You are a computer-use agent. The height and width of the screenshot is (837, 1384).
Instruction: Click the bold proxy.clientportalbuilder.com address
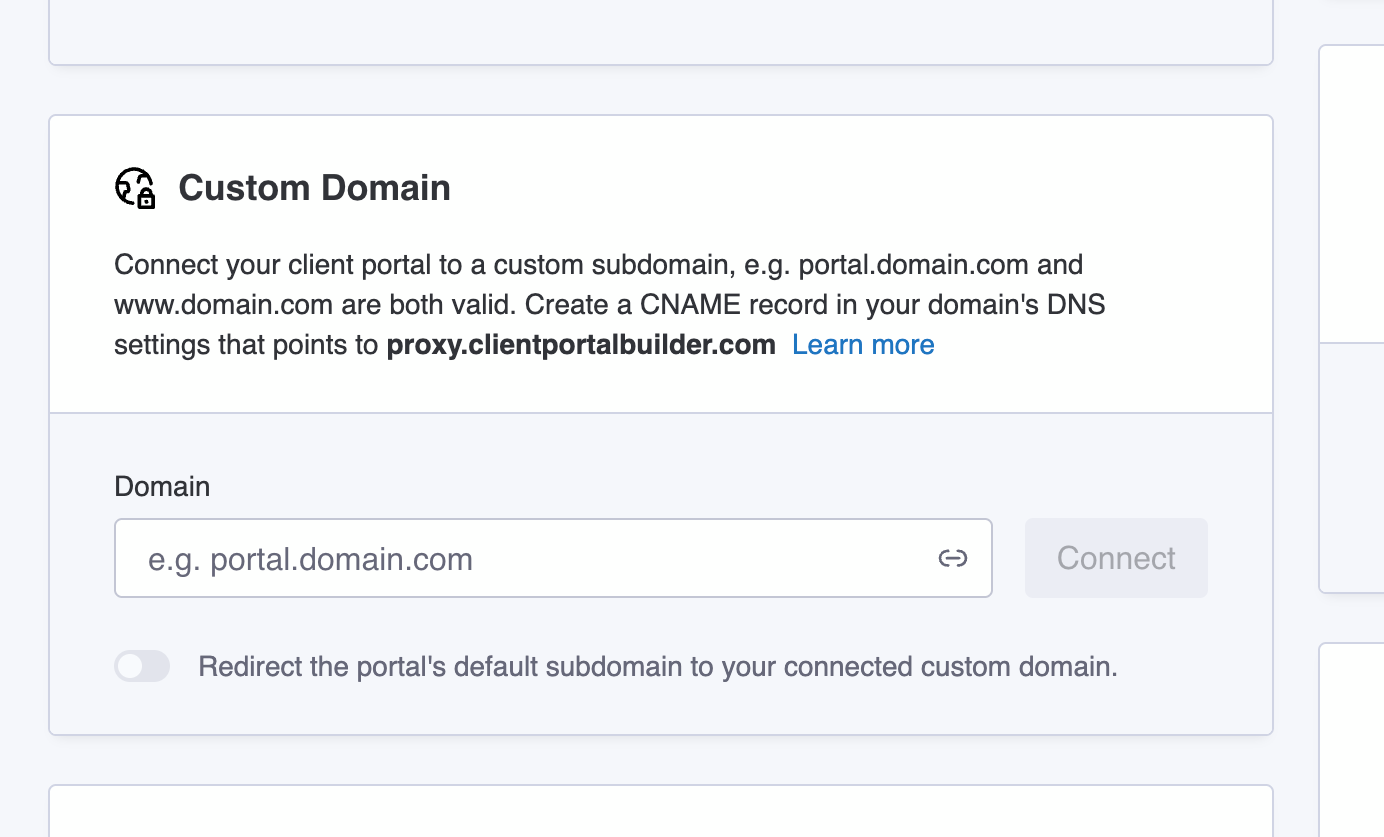(581, 345)
